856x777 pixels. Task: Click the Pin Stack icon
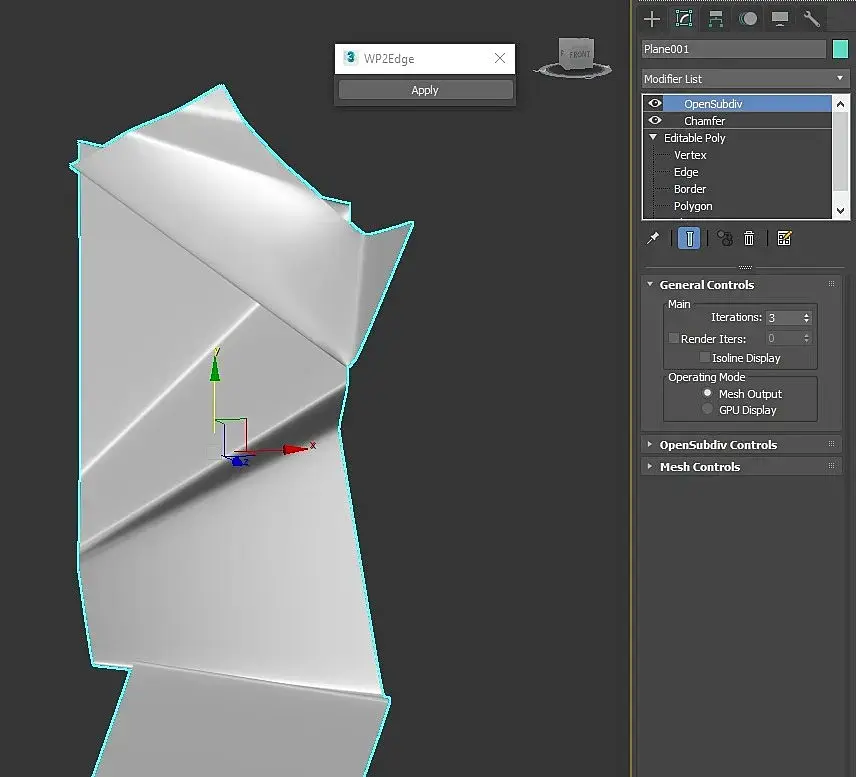[x=653, y=239]
